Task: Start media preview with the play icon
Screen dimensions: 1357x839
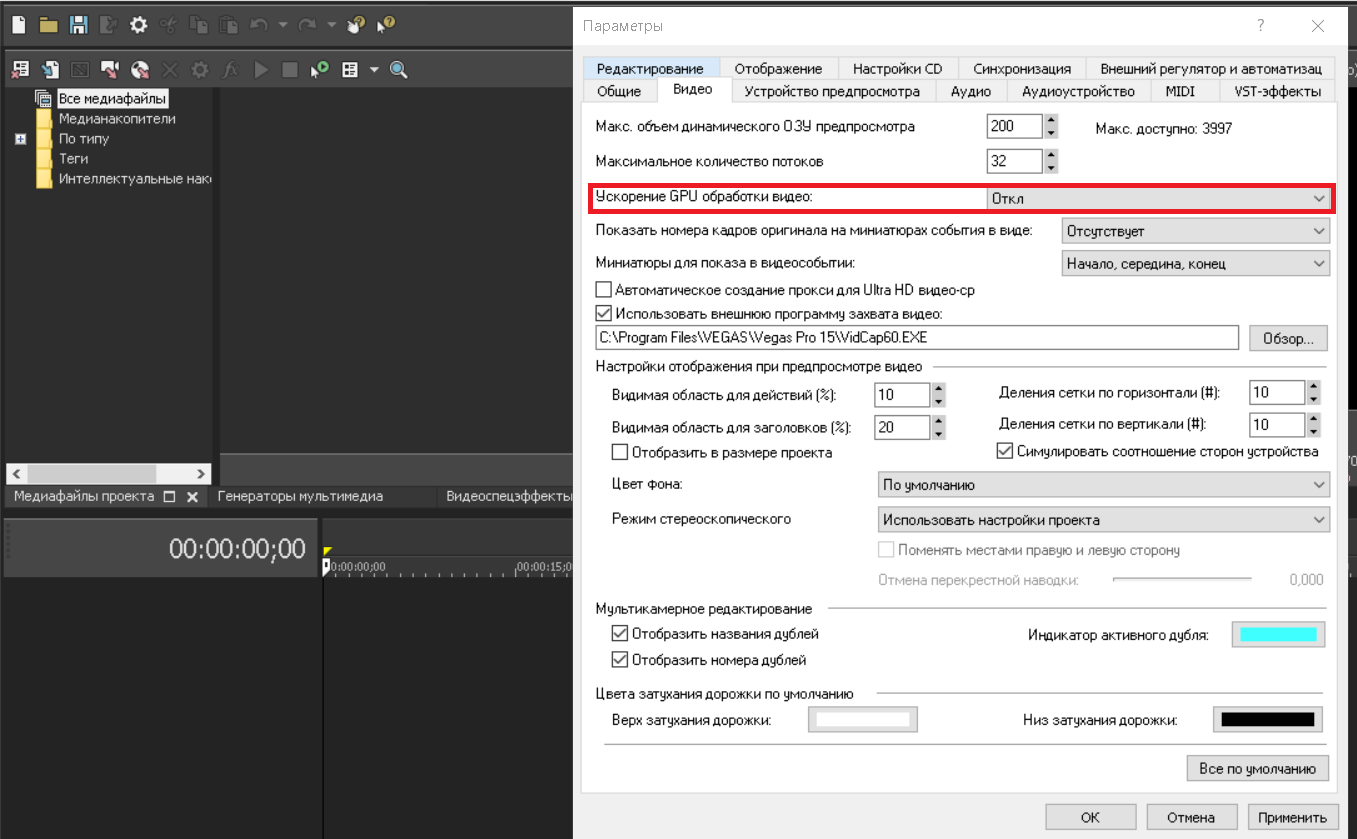Action: (260, 70)
